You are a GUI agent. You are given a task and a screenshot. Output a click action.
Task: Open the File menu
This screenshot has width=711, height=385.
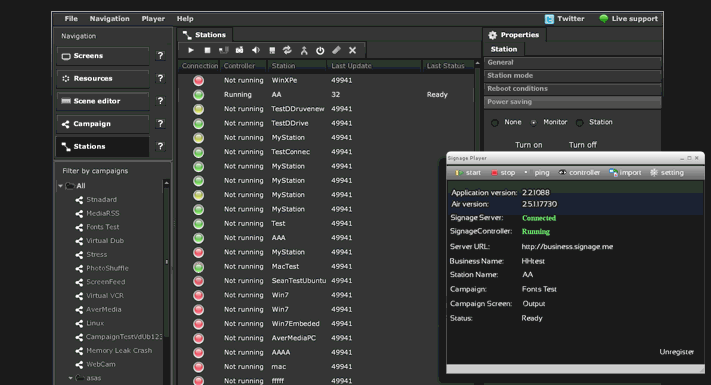pyautogui.click(x=71, y=19)
